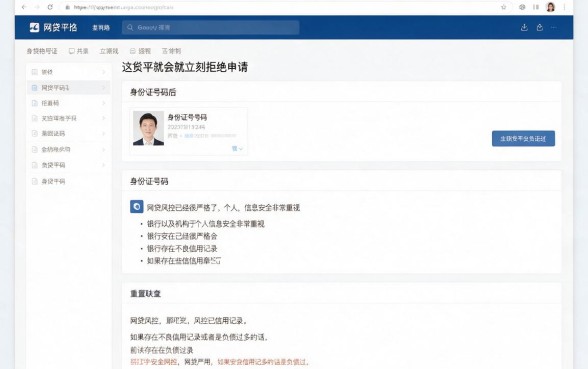Click the blue action button on the right

point(523,139)
